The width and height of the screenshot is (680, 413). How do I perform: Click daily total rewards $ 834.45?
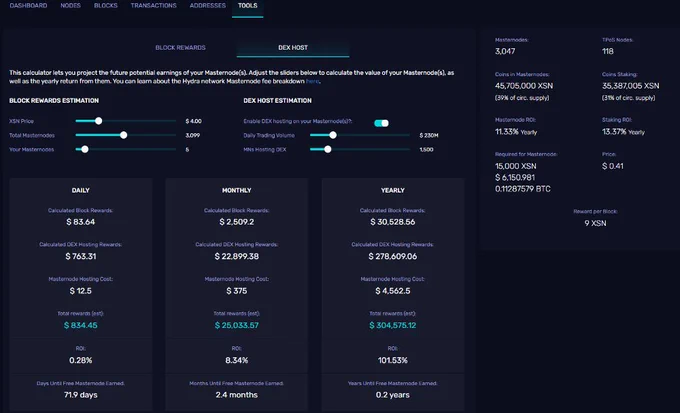tap(81, 325)
